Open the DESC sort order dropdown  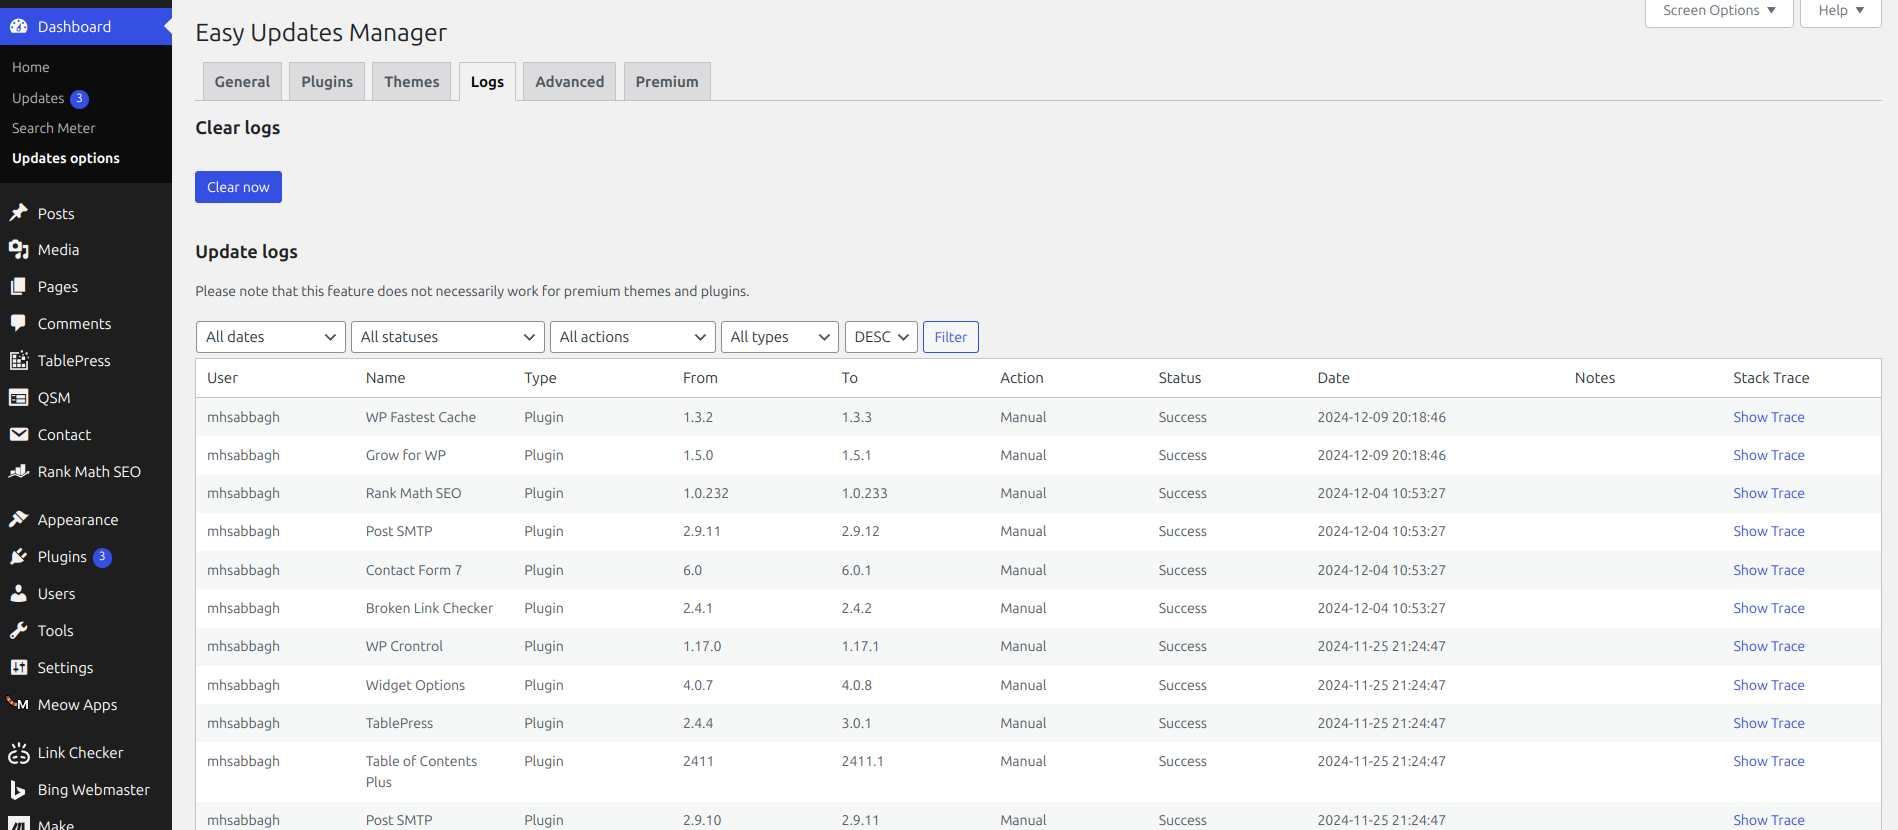(x=881, y=337)
